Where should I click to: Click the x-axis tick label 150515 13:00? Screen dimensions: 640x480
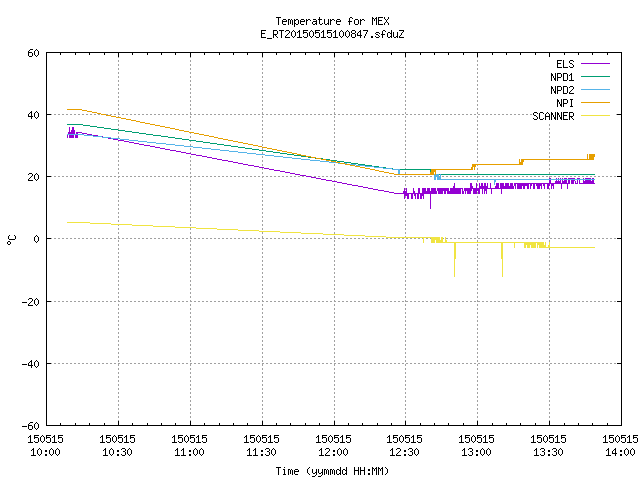tap(476, 445)
